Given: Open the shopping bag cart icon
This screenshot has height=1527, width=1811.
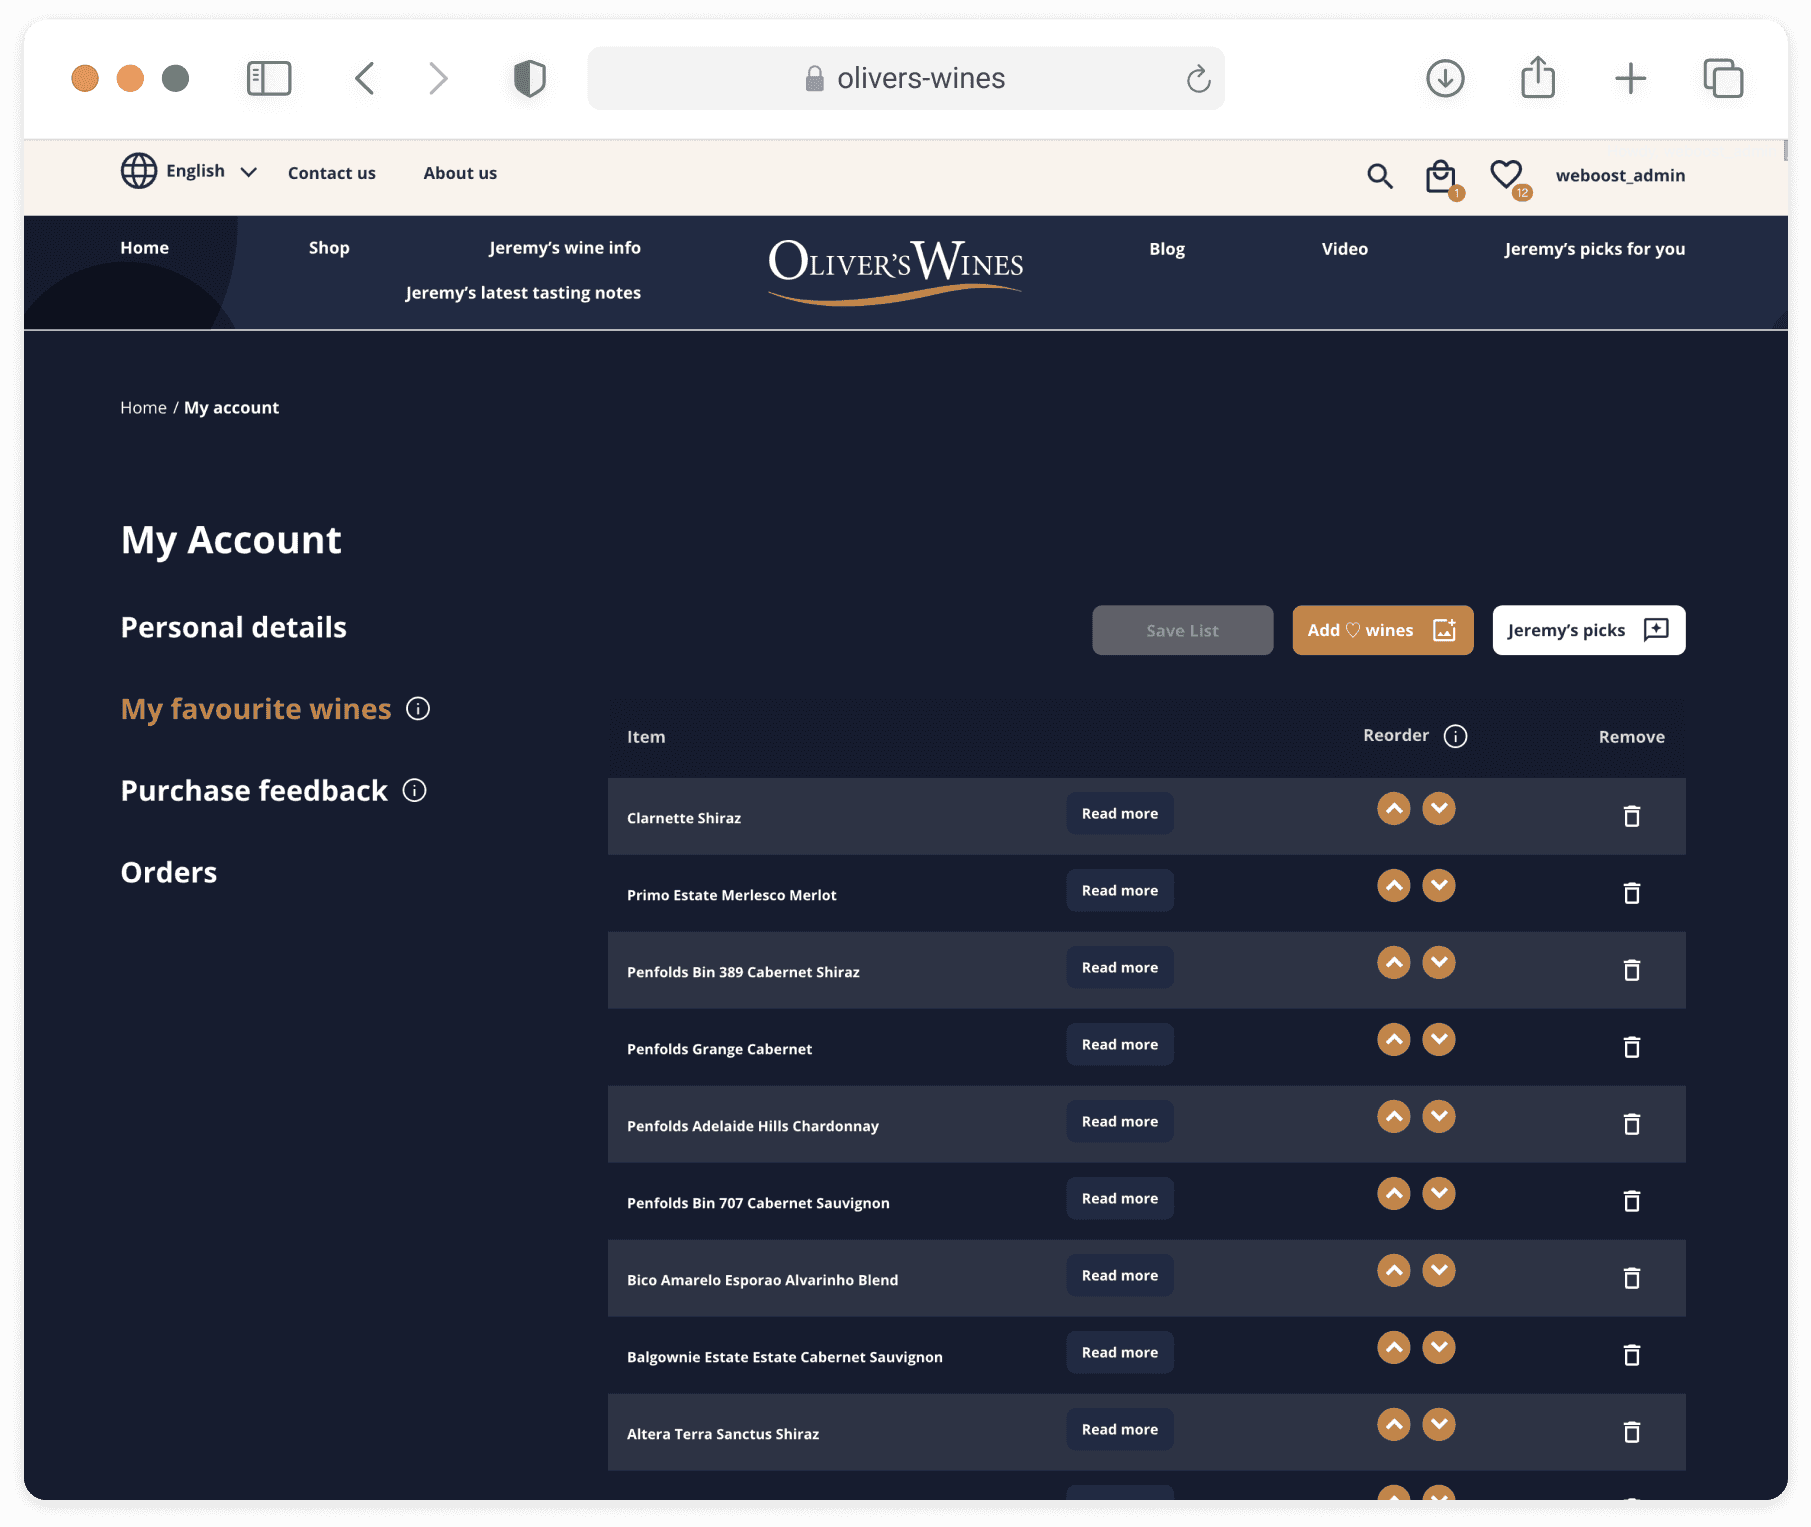Looking at the screenshot, I should click(x=1441, y=177).
